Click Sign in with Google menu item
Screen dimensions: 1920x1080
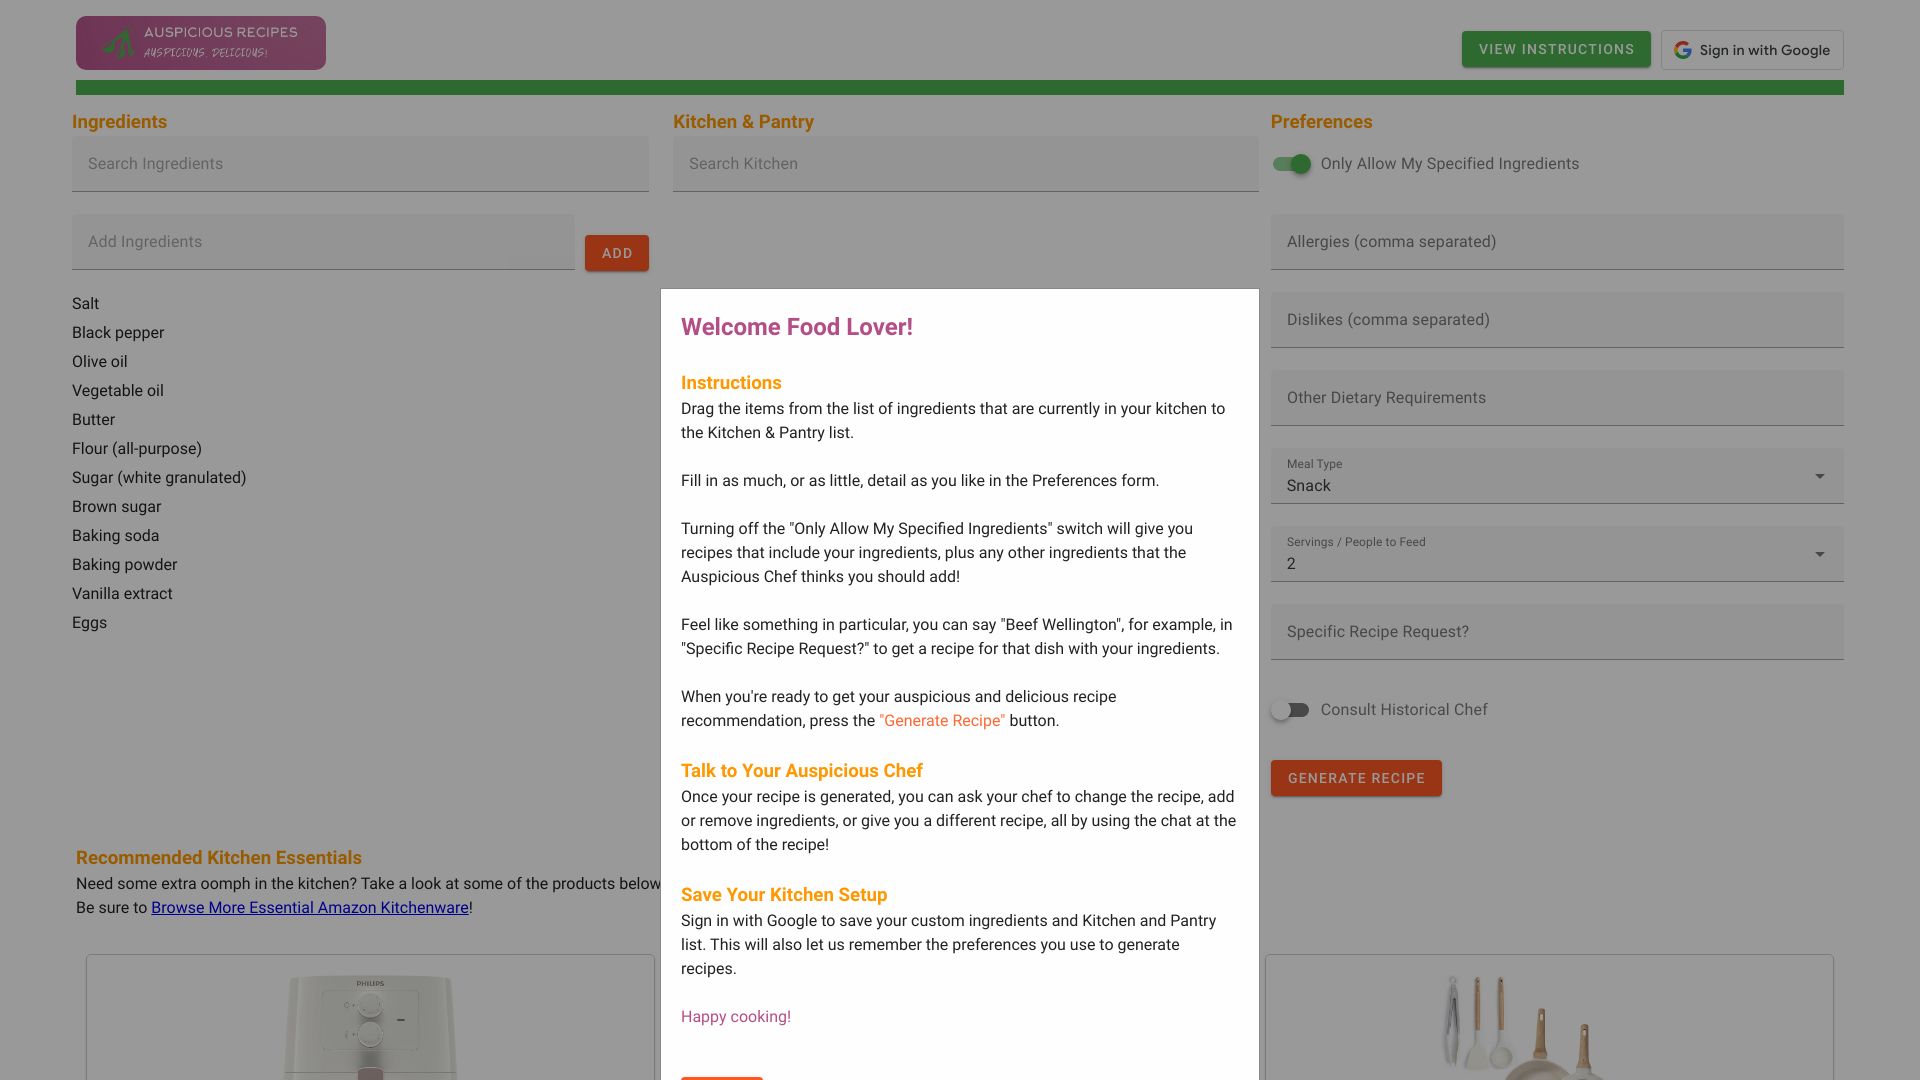coord(1751,50)
